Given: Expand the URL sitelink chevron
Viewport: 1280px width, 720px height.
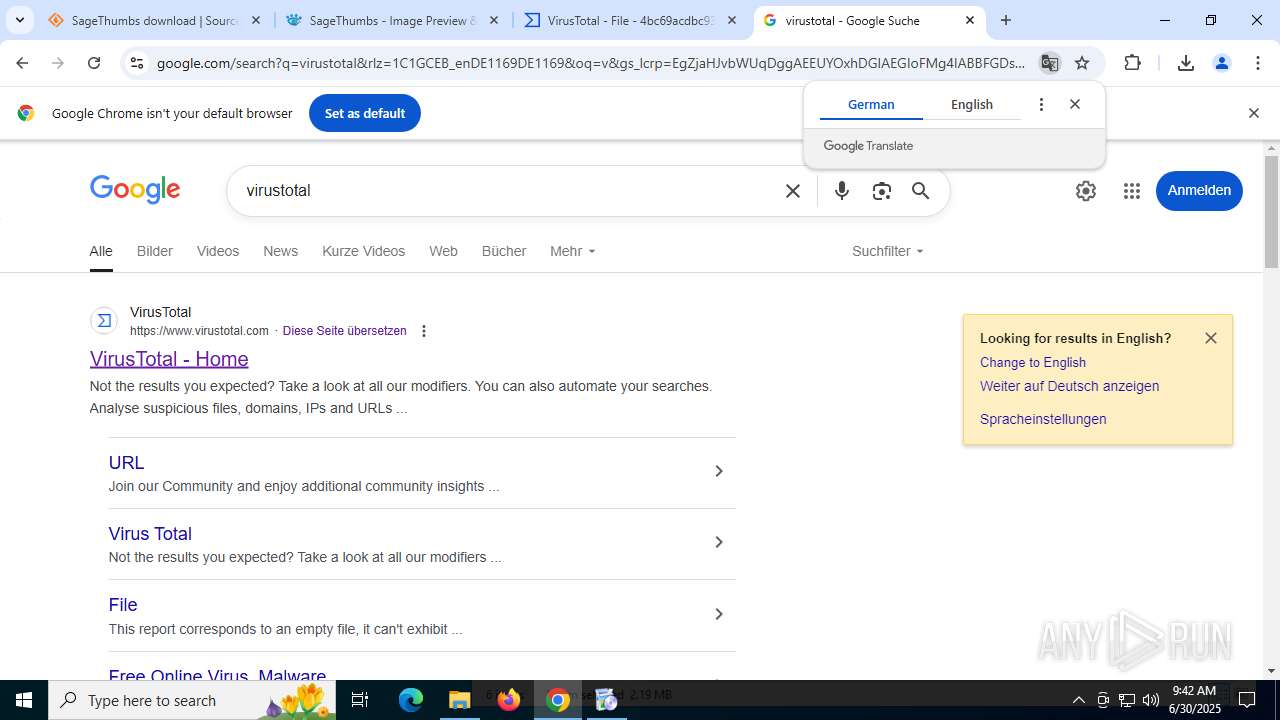Looking at the screenshot, I should (718, 471).
